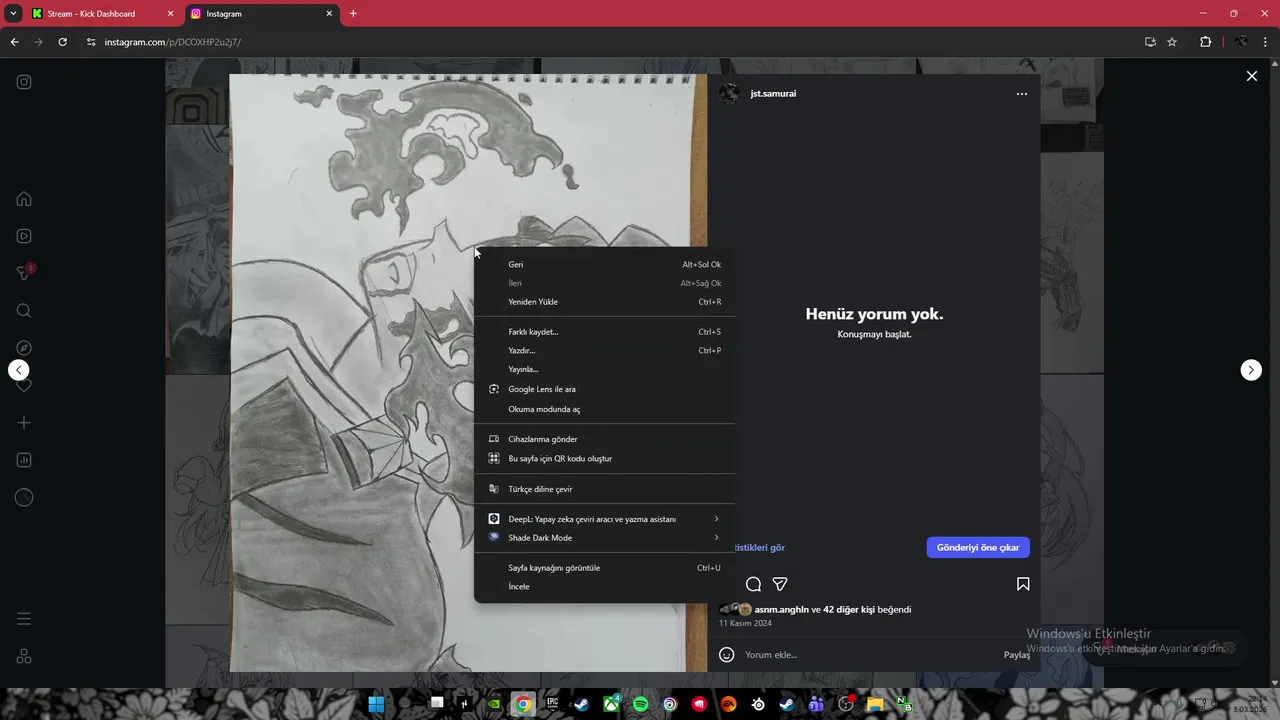
Task: Open the Windows Start menu
Action: click(376, 704)
